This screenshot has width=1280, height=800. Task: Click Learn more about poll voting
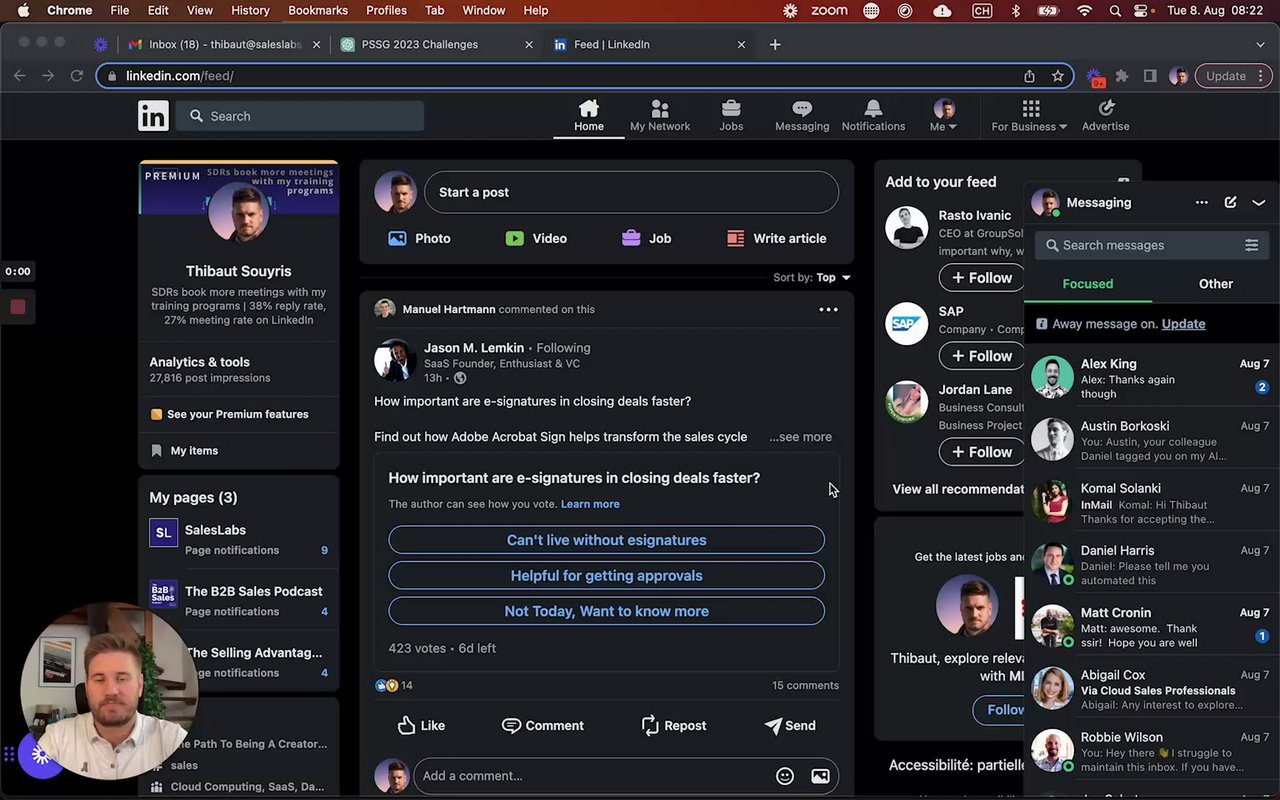[590, 504]
